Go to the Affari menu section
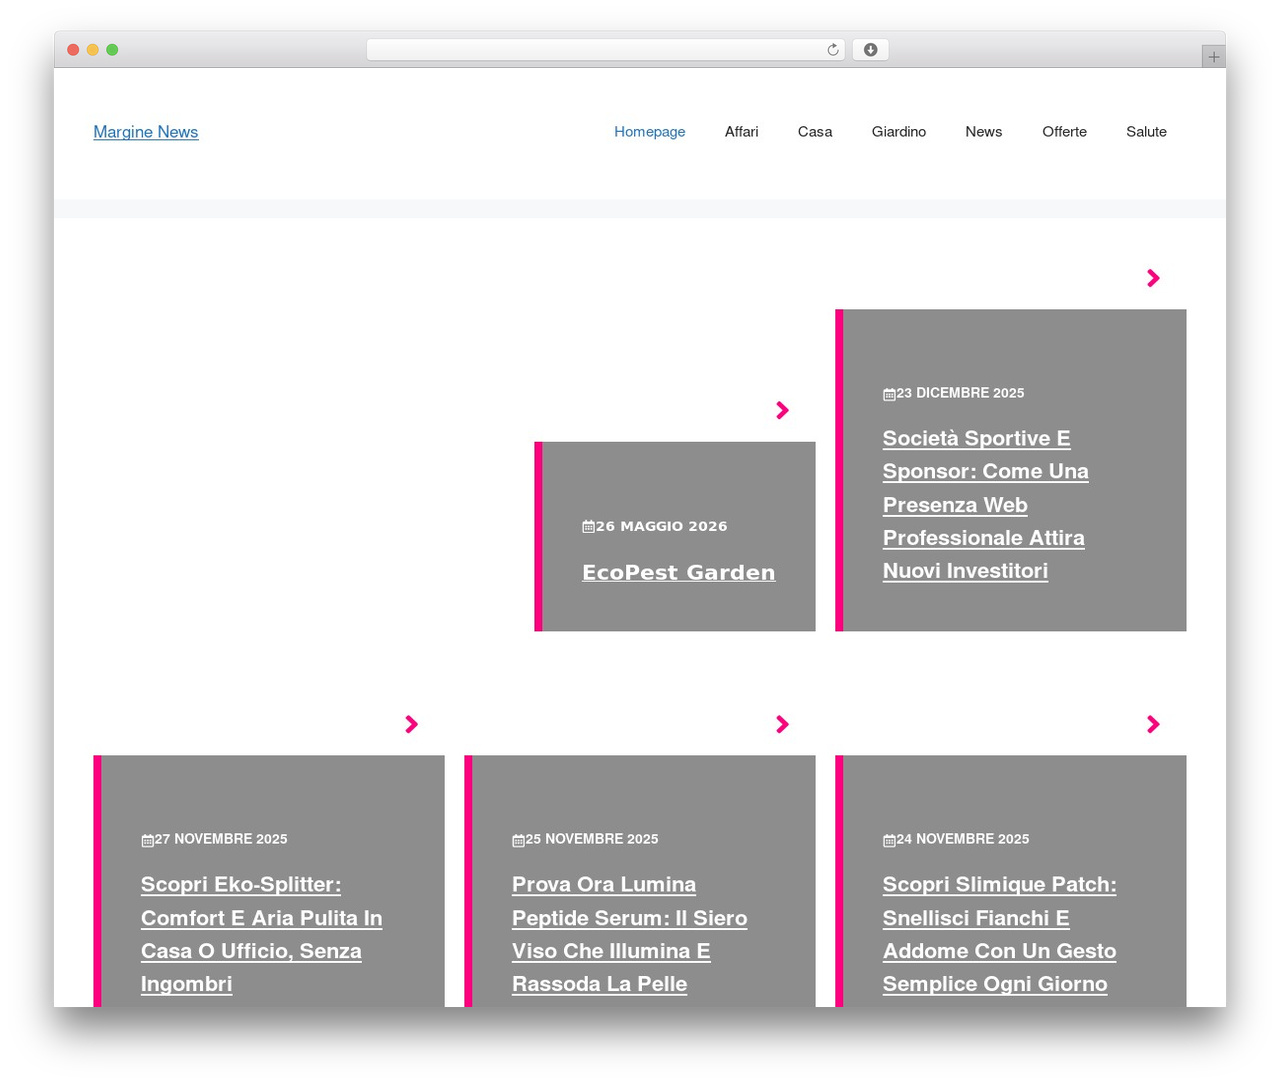 coord(742,132)
